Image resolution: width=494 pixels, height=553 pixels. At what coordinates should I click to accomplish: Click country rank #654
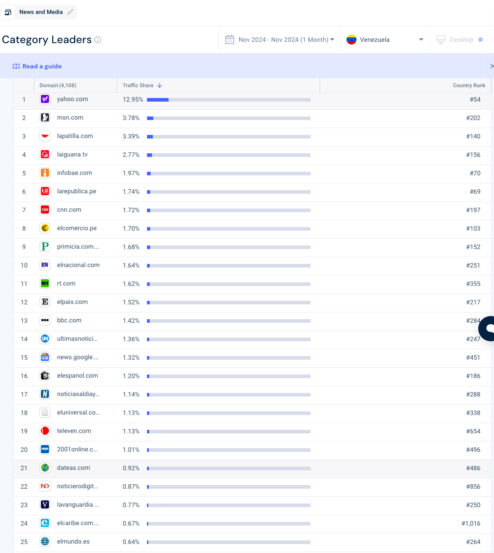[x=473, y=431]
